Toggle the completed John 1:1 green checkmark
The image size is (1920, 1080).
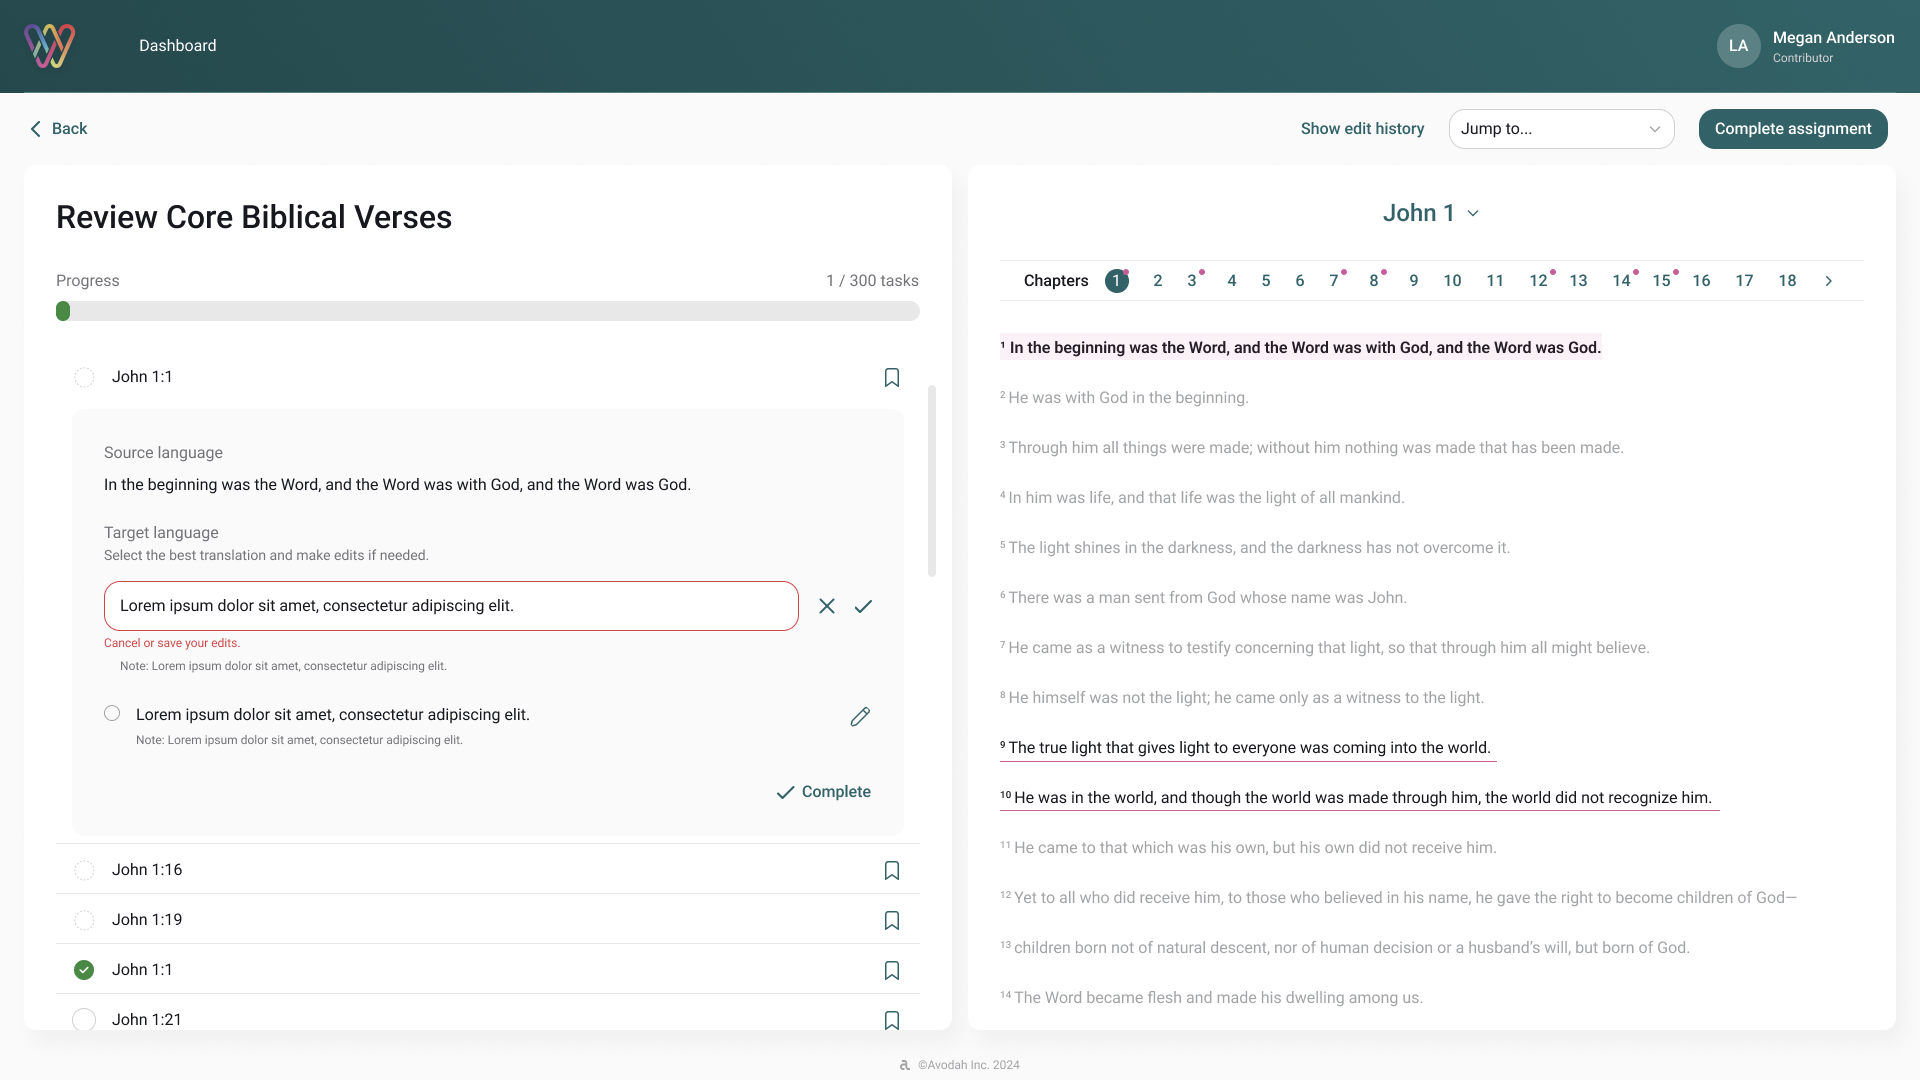pyautogui.click(x=84, y=970)
